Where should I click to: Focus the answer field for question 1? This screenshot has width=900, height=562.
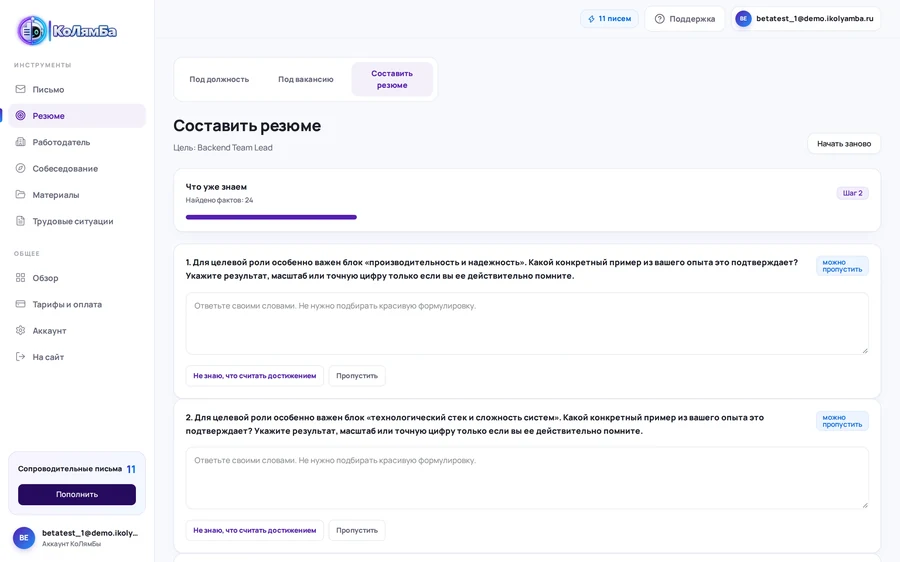pyautogui.click(x=527, y=324)
